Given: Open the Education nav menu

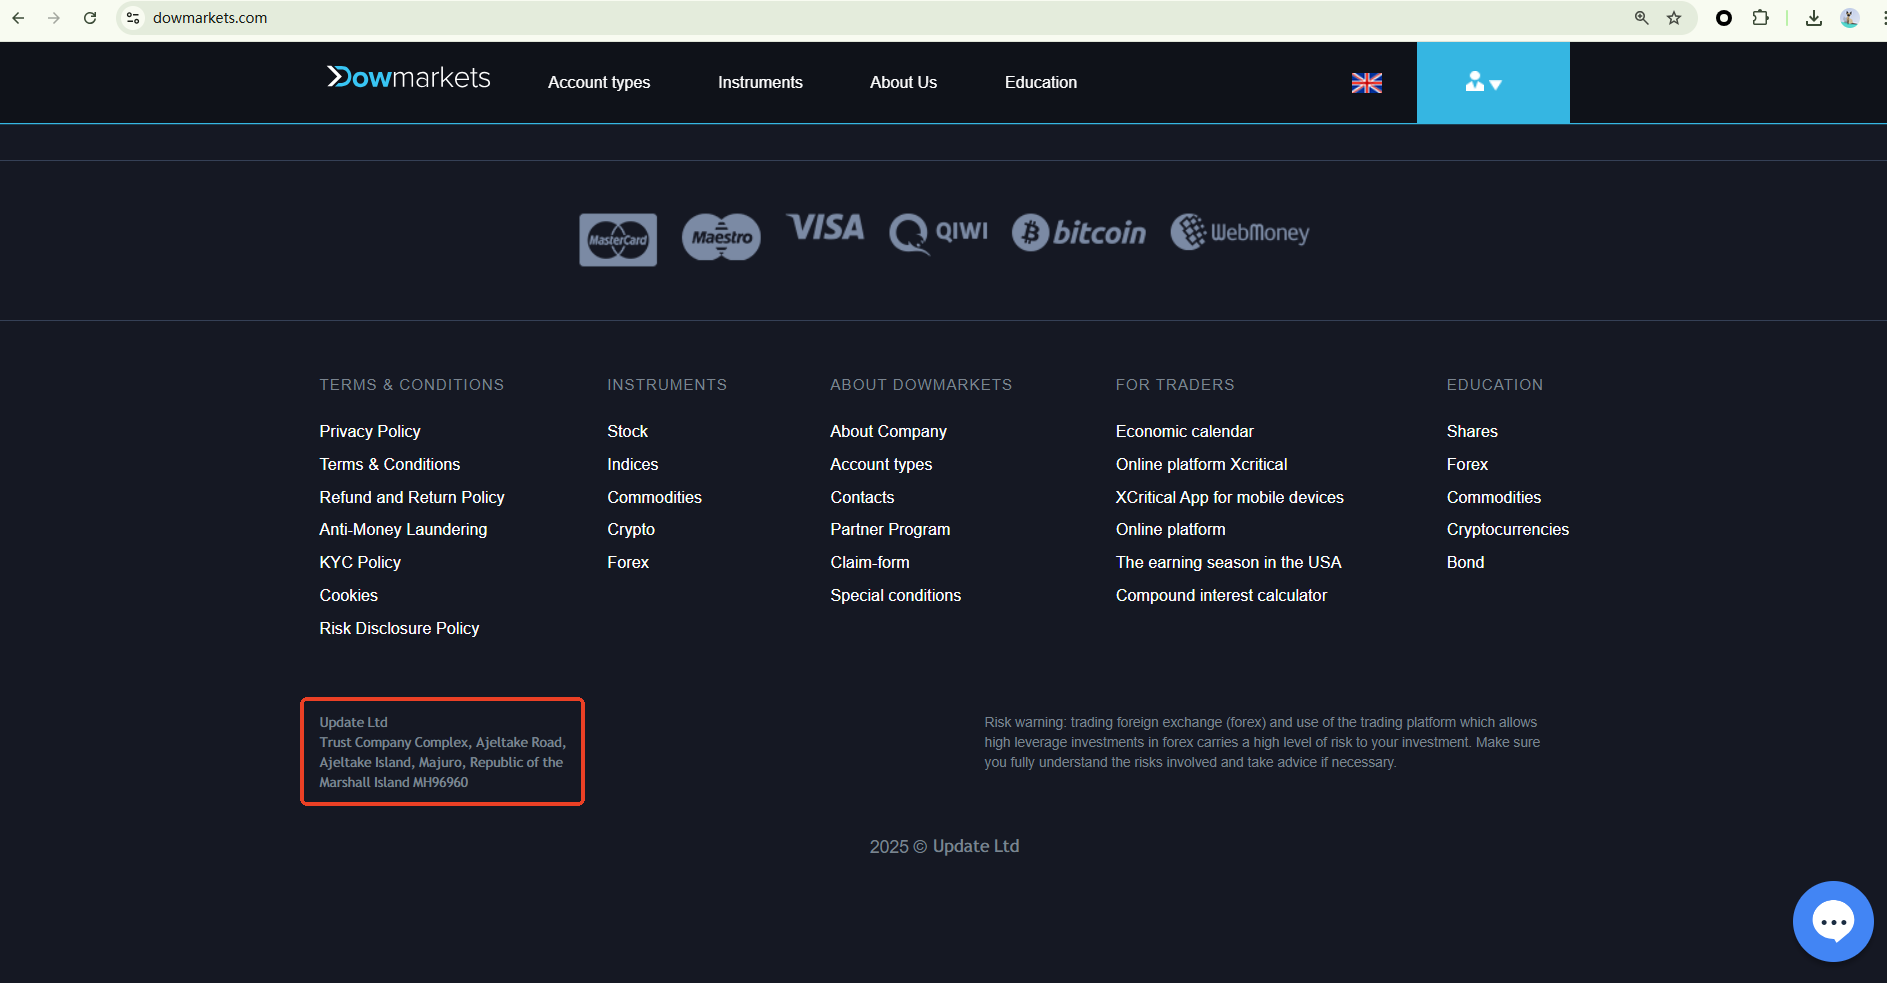Looking at the screenshot, I should click(1040, 83).
